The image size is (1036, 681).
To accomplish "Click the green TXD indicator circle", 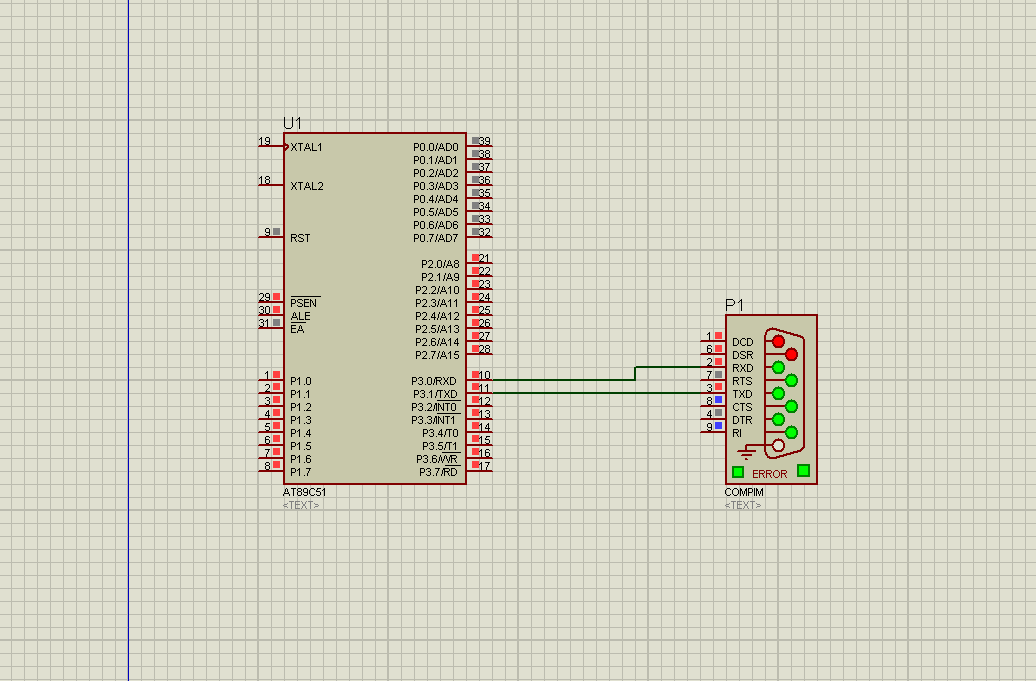I will [x=778, y=394].
